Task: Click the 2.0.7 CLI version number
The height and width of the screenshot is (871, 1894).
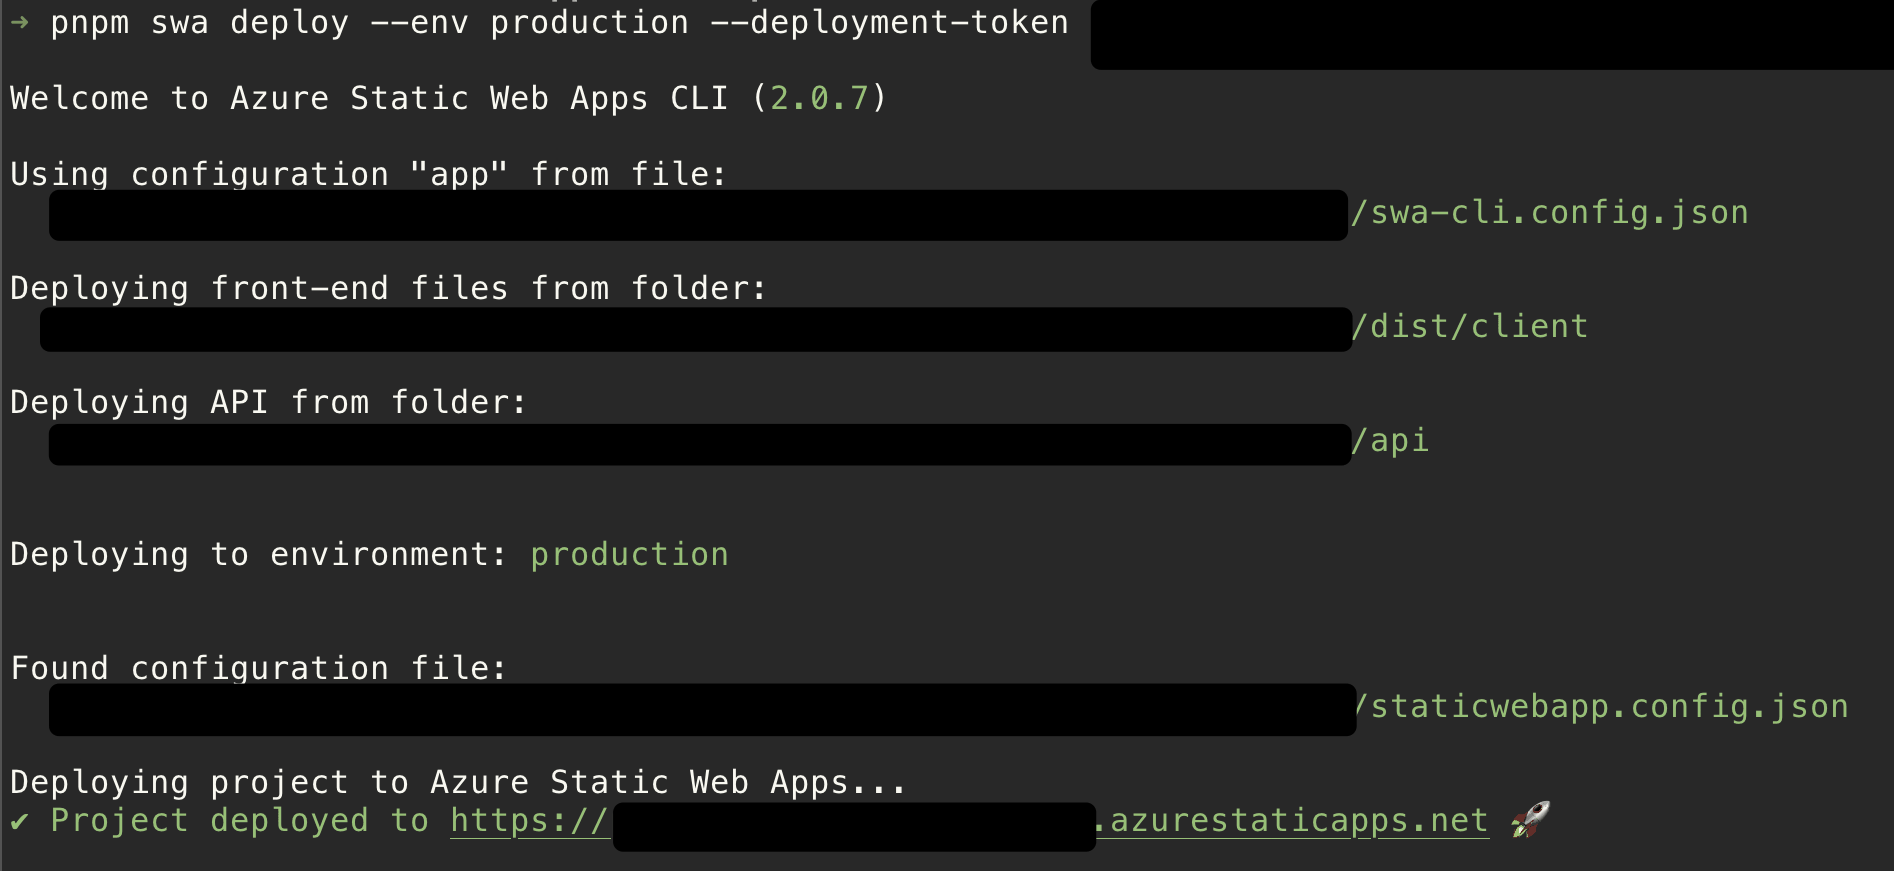Action: click(819, 99)
